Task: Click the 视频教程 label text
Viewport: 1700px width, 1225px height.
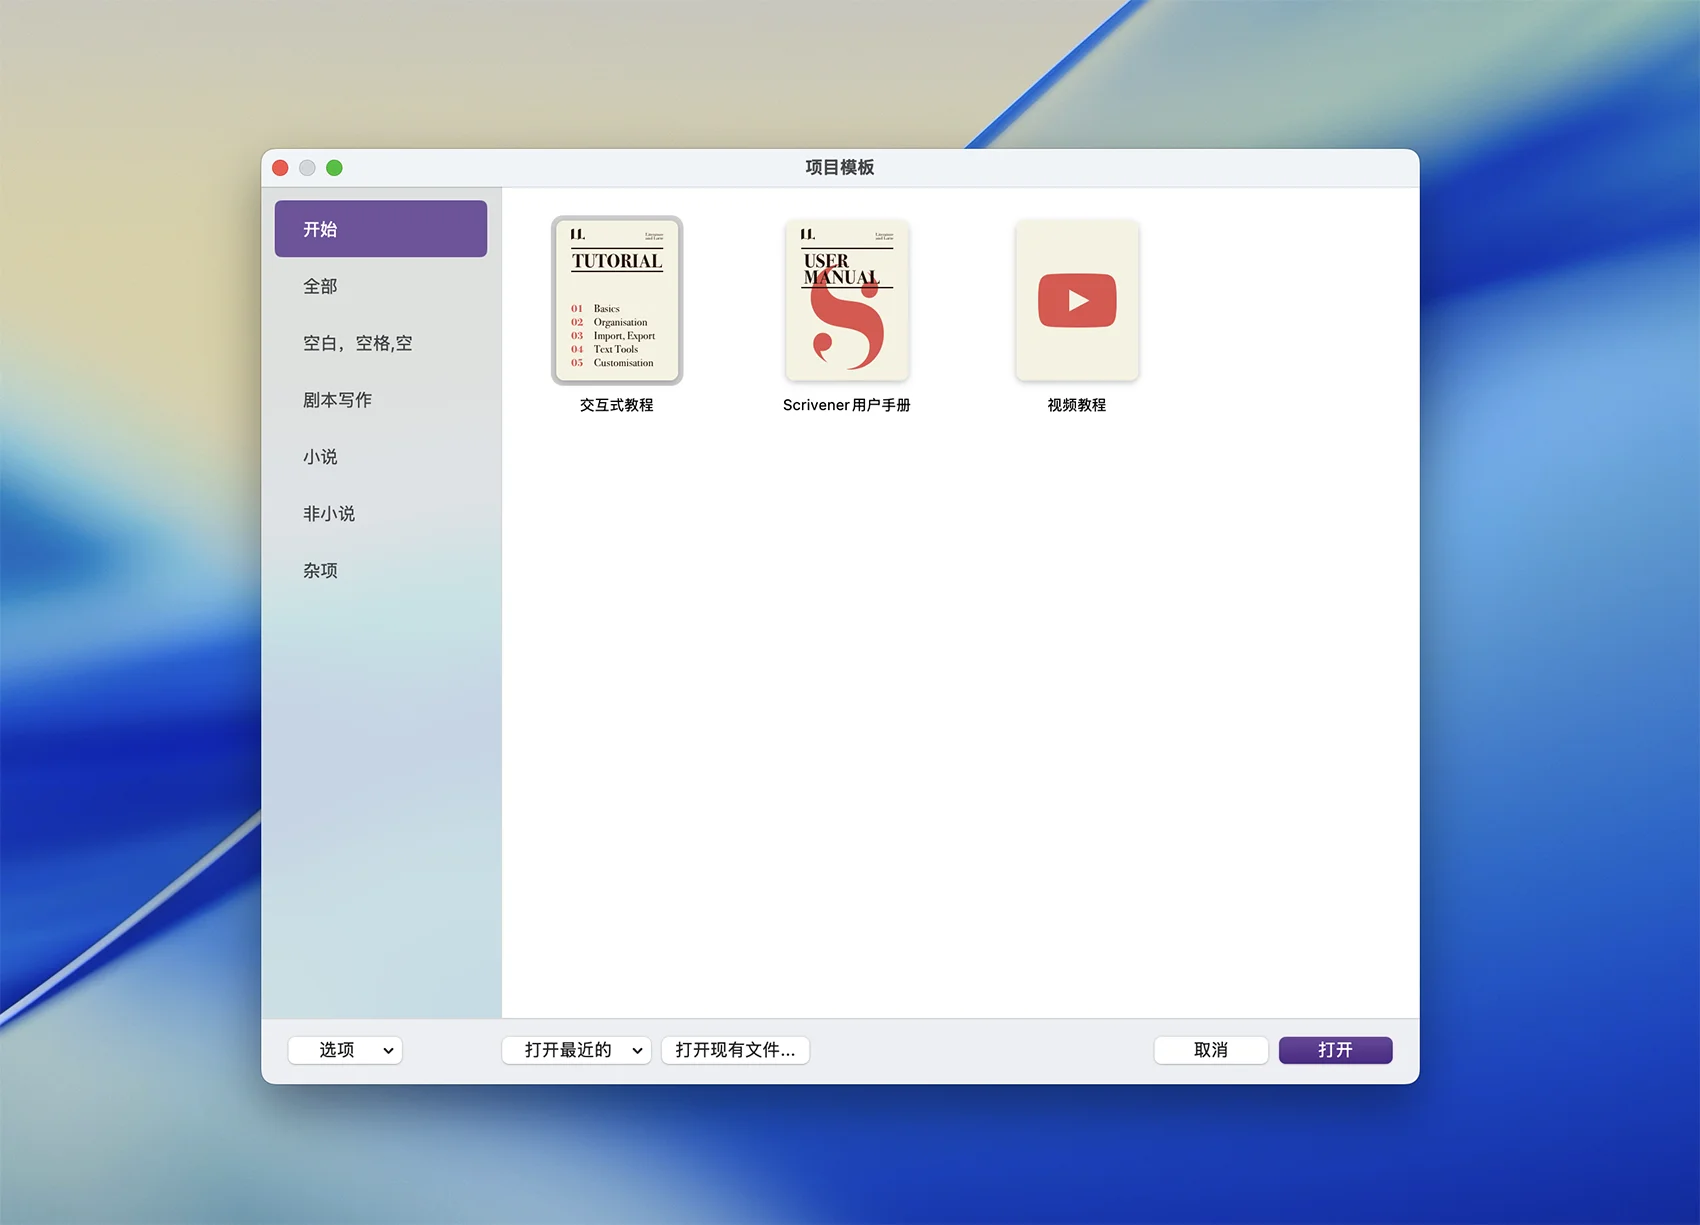Action: coord(1077,405)
